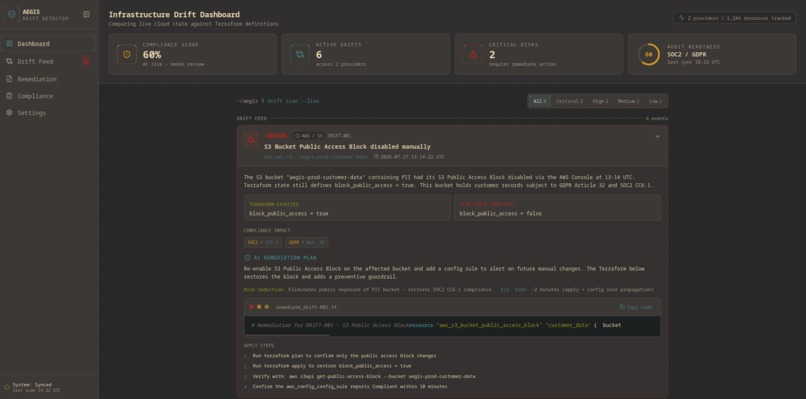806x399 pixels.
Task: Click the Compliance Score 60% card
Action: tap(192, 54)
